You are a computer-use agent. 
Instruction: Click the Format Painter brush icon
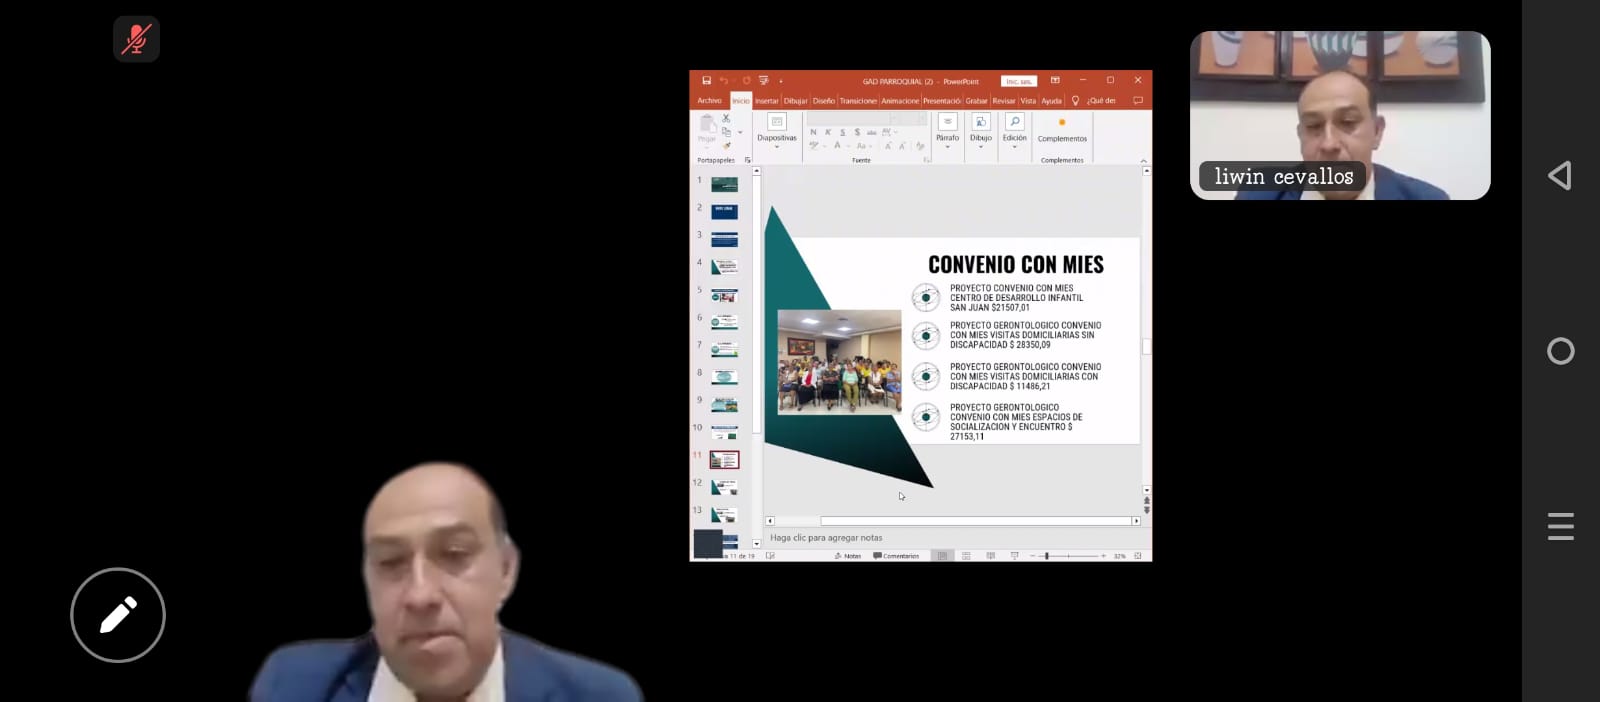pos(727,146)
